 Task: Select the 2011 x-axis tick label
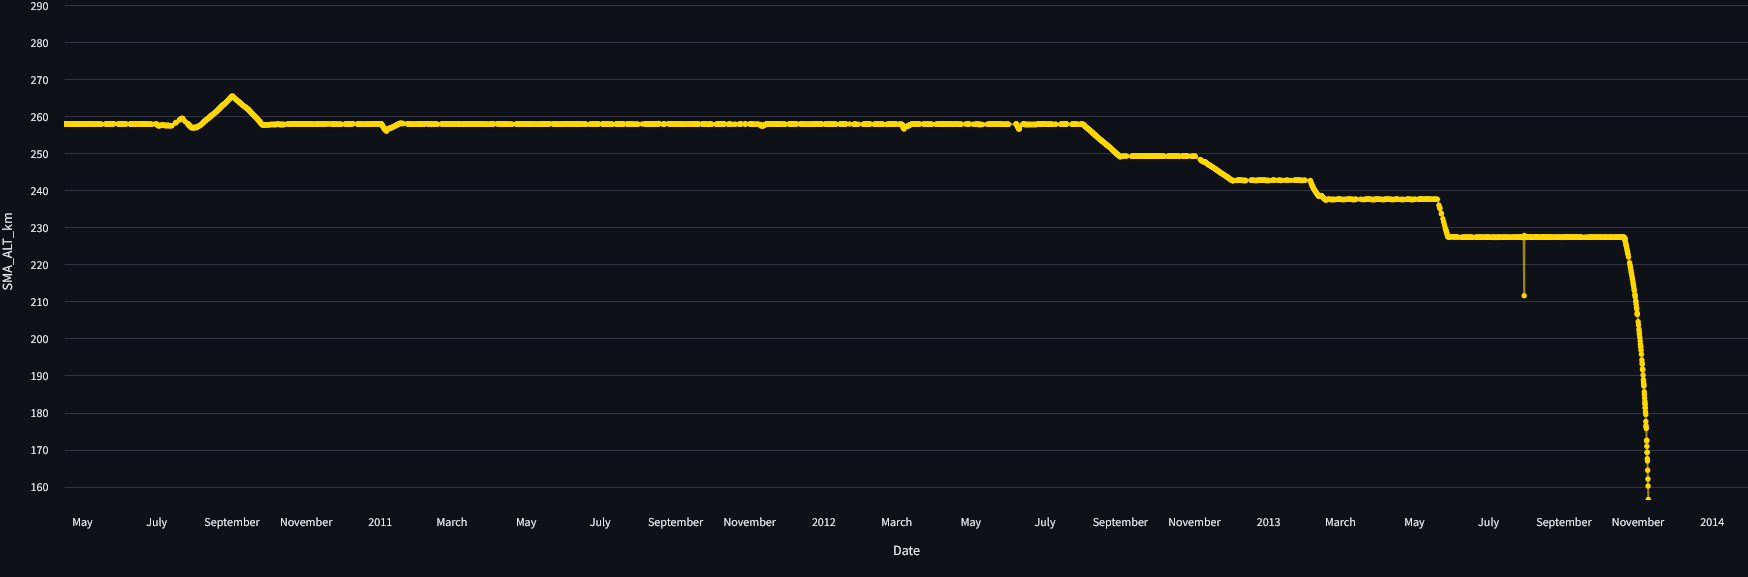[x=380, y=522]
